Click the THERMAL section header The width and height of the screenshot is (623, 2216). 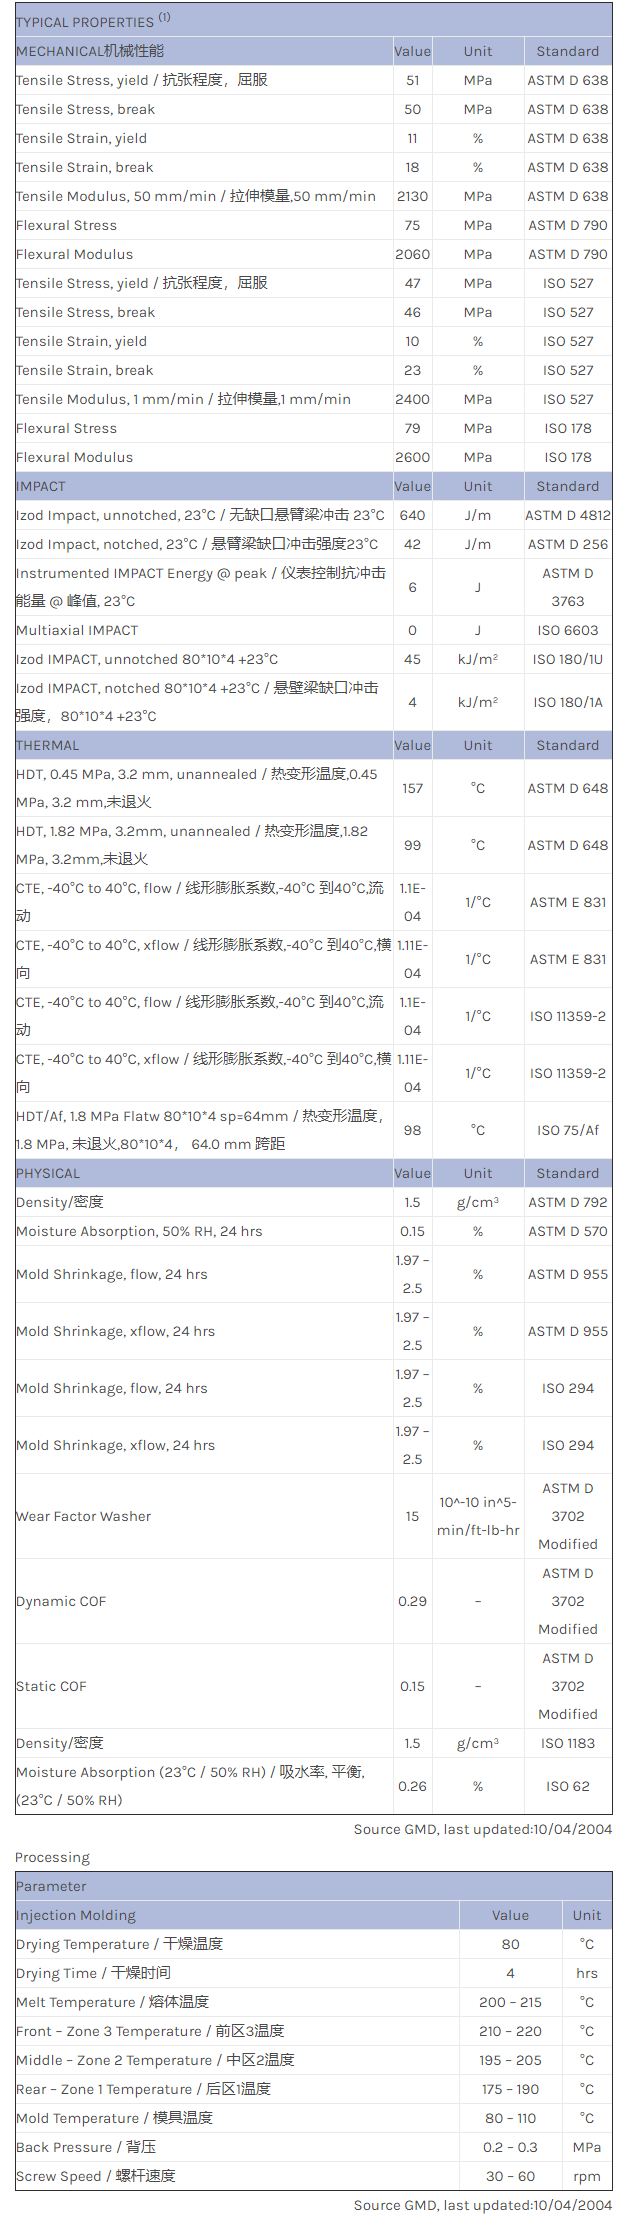pyautogui.click(x=48, y=745)
